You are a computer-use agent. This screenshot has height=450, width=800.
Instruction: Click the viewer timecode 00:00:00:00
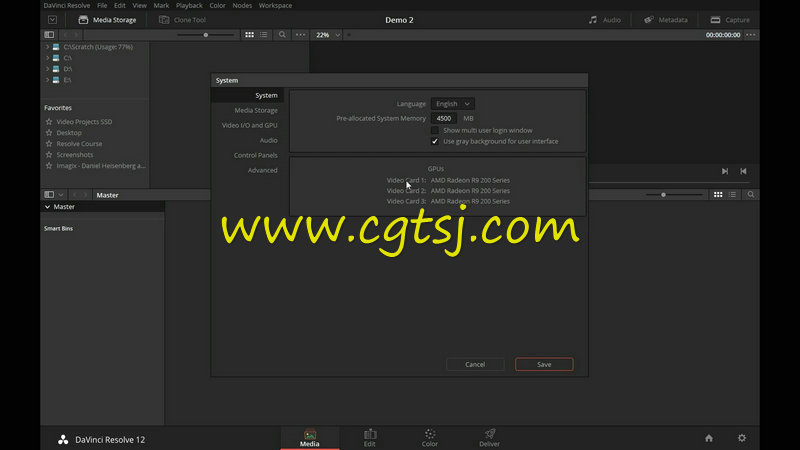722,35
